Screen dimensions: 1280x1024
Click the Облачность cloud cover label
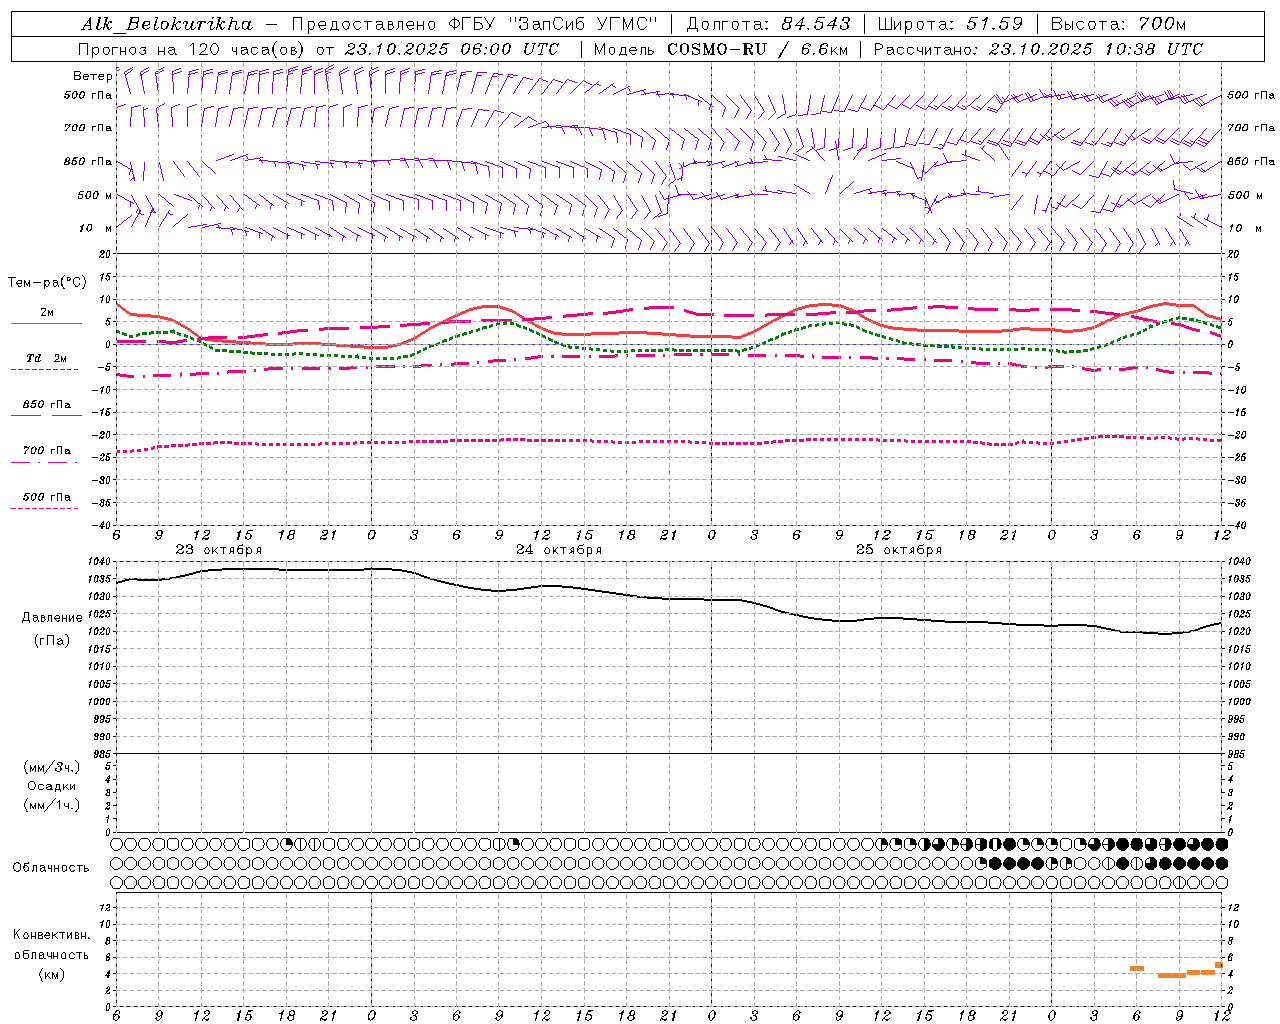click(x=51, y=867)
